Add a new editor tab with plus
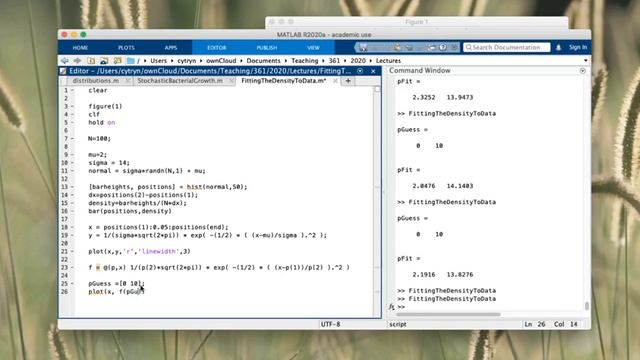Image resolution: width=640 pixels, height=360 pixels. pyautogui.click(x=348, y=81)
